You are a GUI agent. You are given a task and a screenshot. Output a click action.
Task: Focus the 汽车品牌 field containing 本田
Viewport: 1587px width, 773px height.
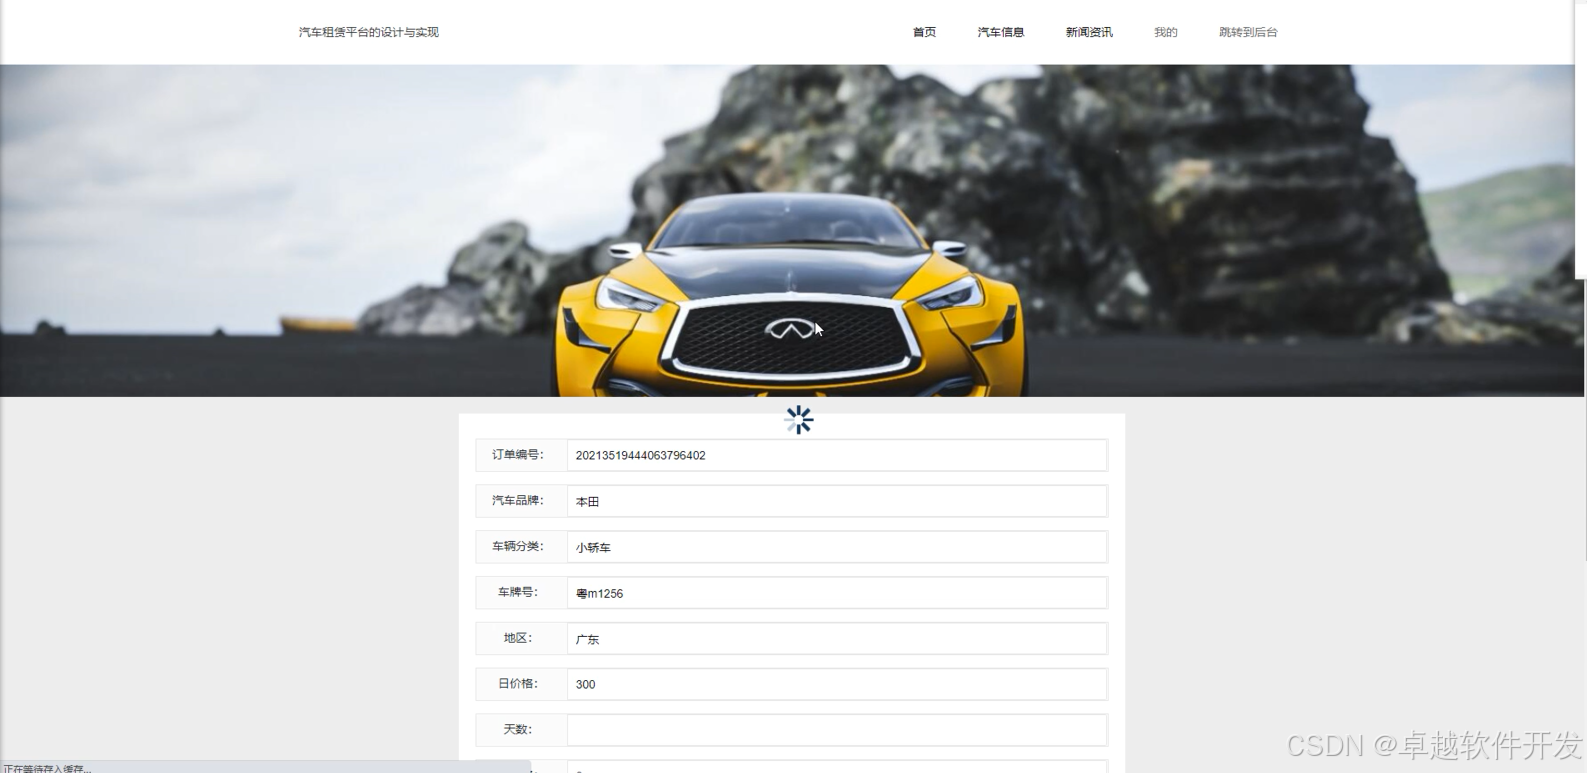837,501
